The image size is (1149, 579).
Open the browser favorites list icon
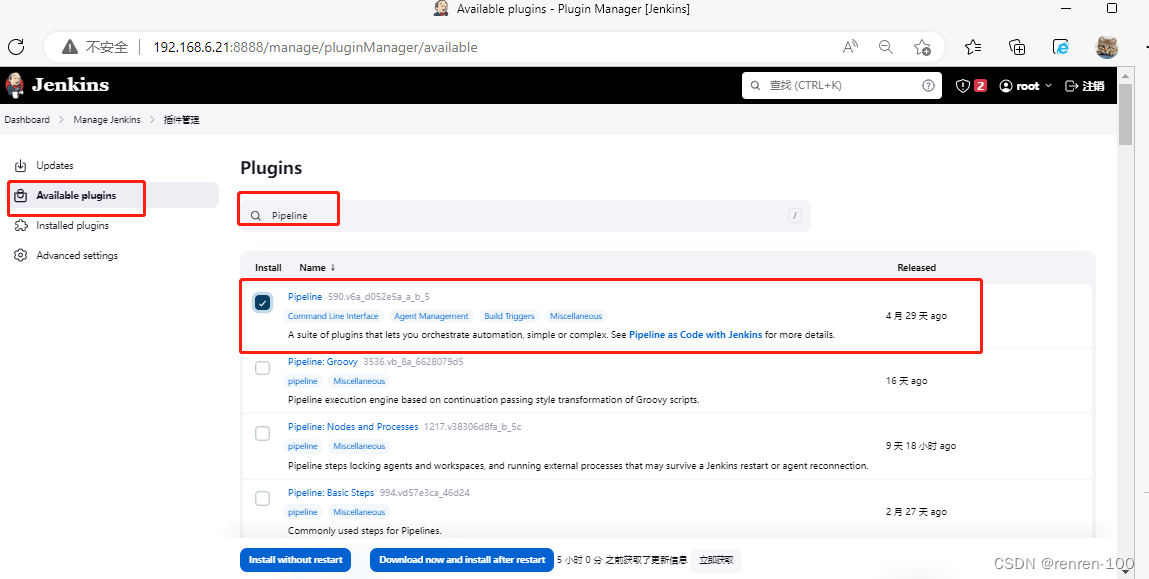972,47
